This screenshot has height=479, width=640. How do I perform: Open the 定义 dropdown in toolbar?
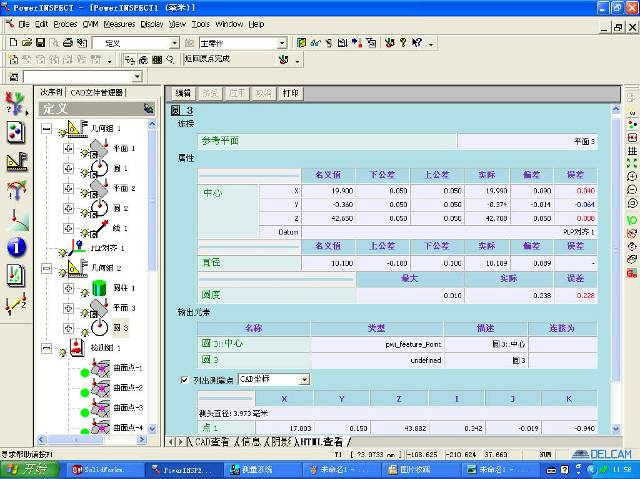(x=174, y=43)
